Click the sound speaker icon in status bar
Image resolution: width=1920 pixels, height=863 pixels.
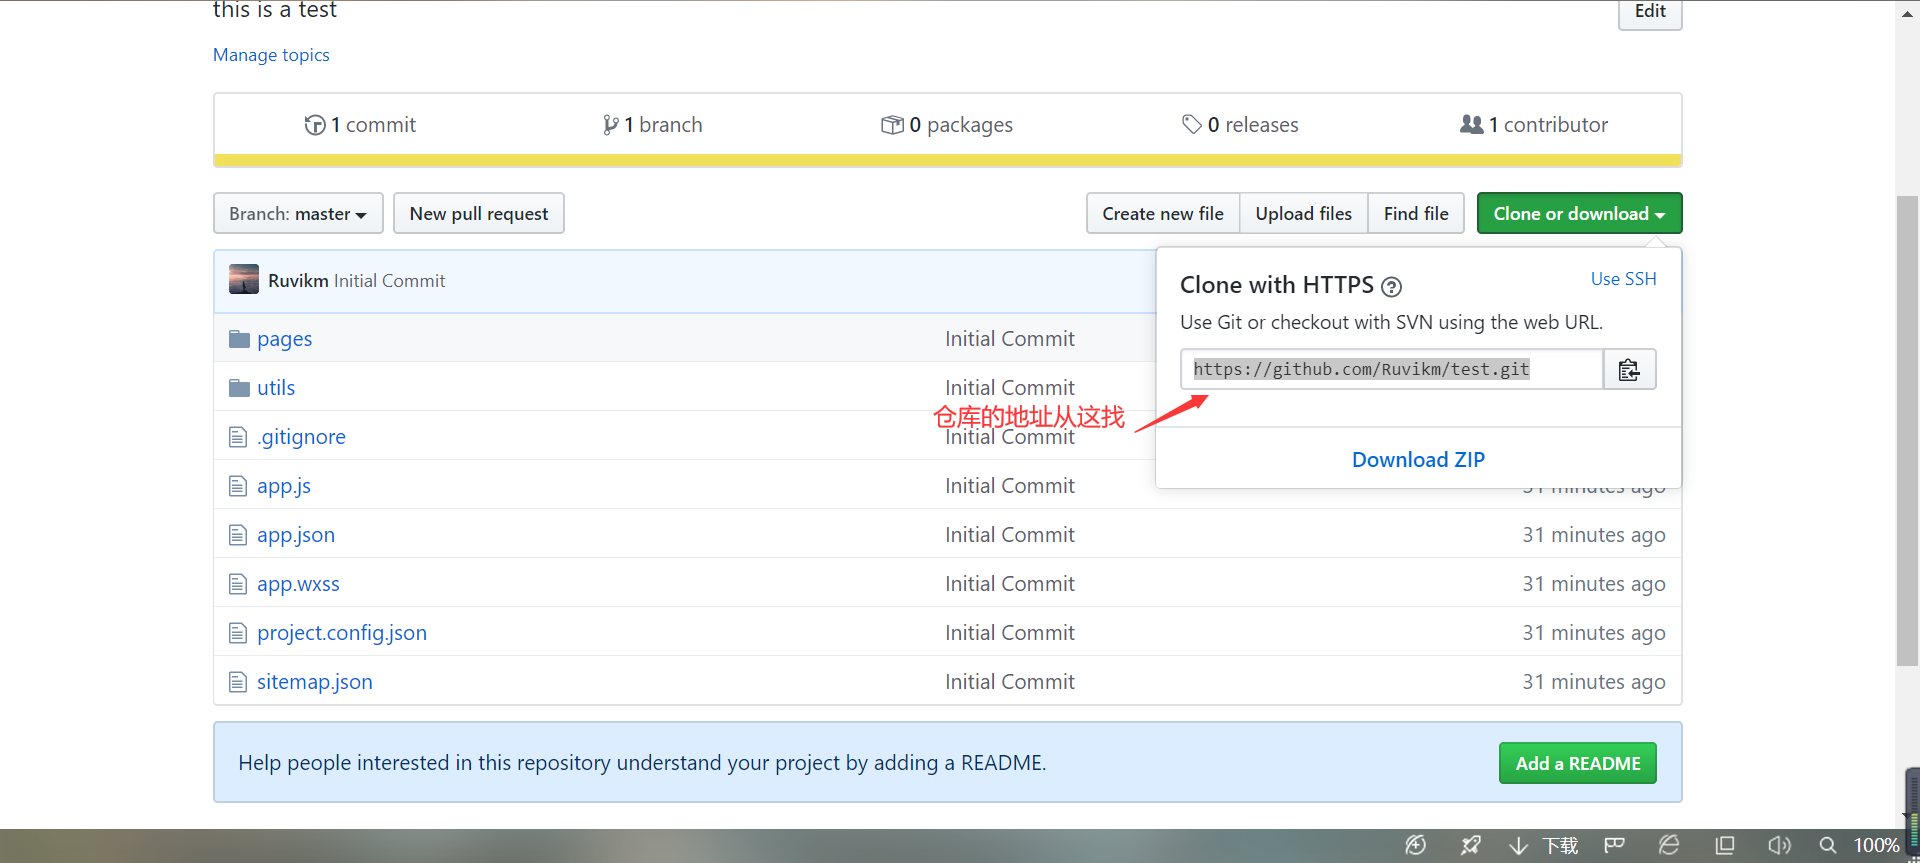(1779, 845)
